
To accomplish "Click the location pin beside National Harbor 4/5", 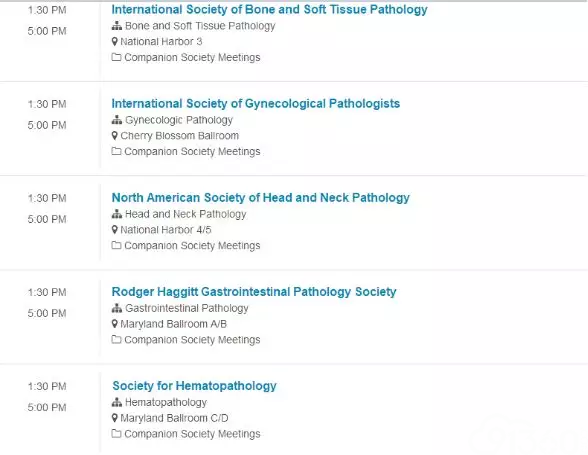I will coord(115,230).
